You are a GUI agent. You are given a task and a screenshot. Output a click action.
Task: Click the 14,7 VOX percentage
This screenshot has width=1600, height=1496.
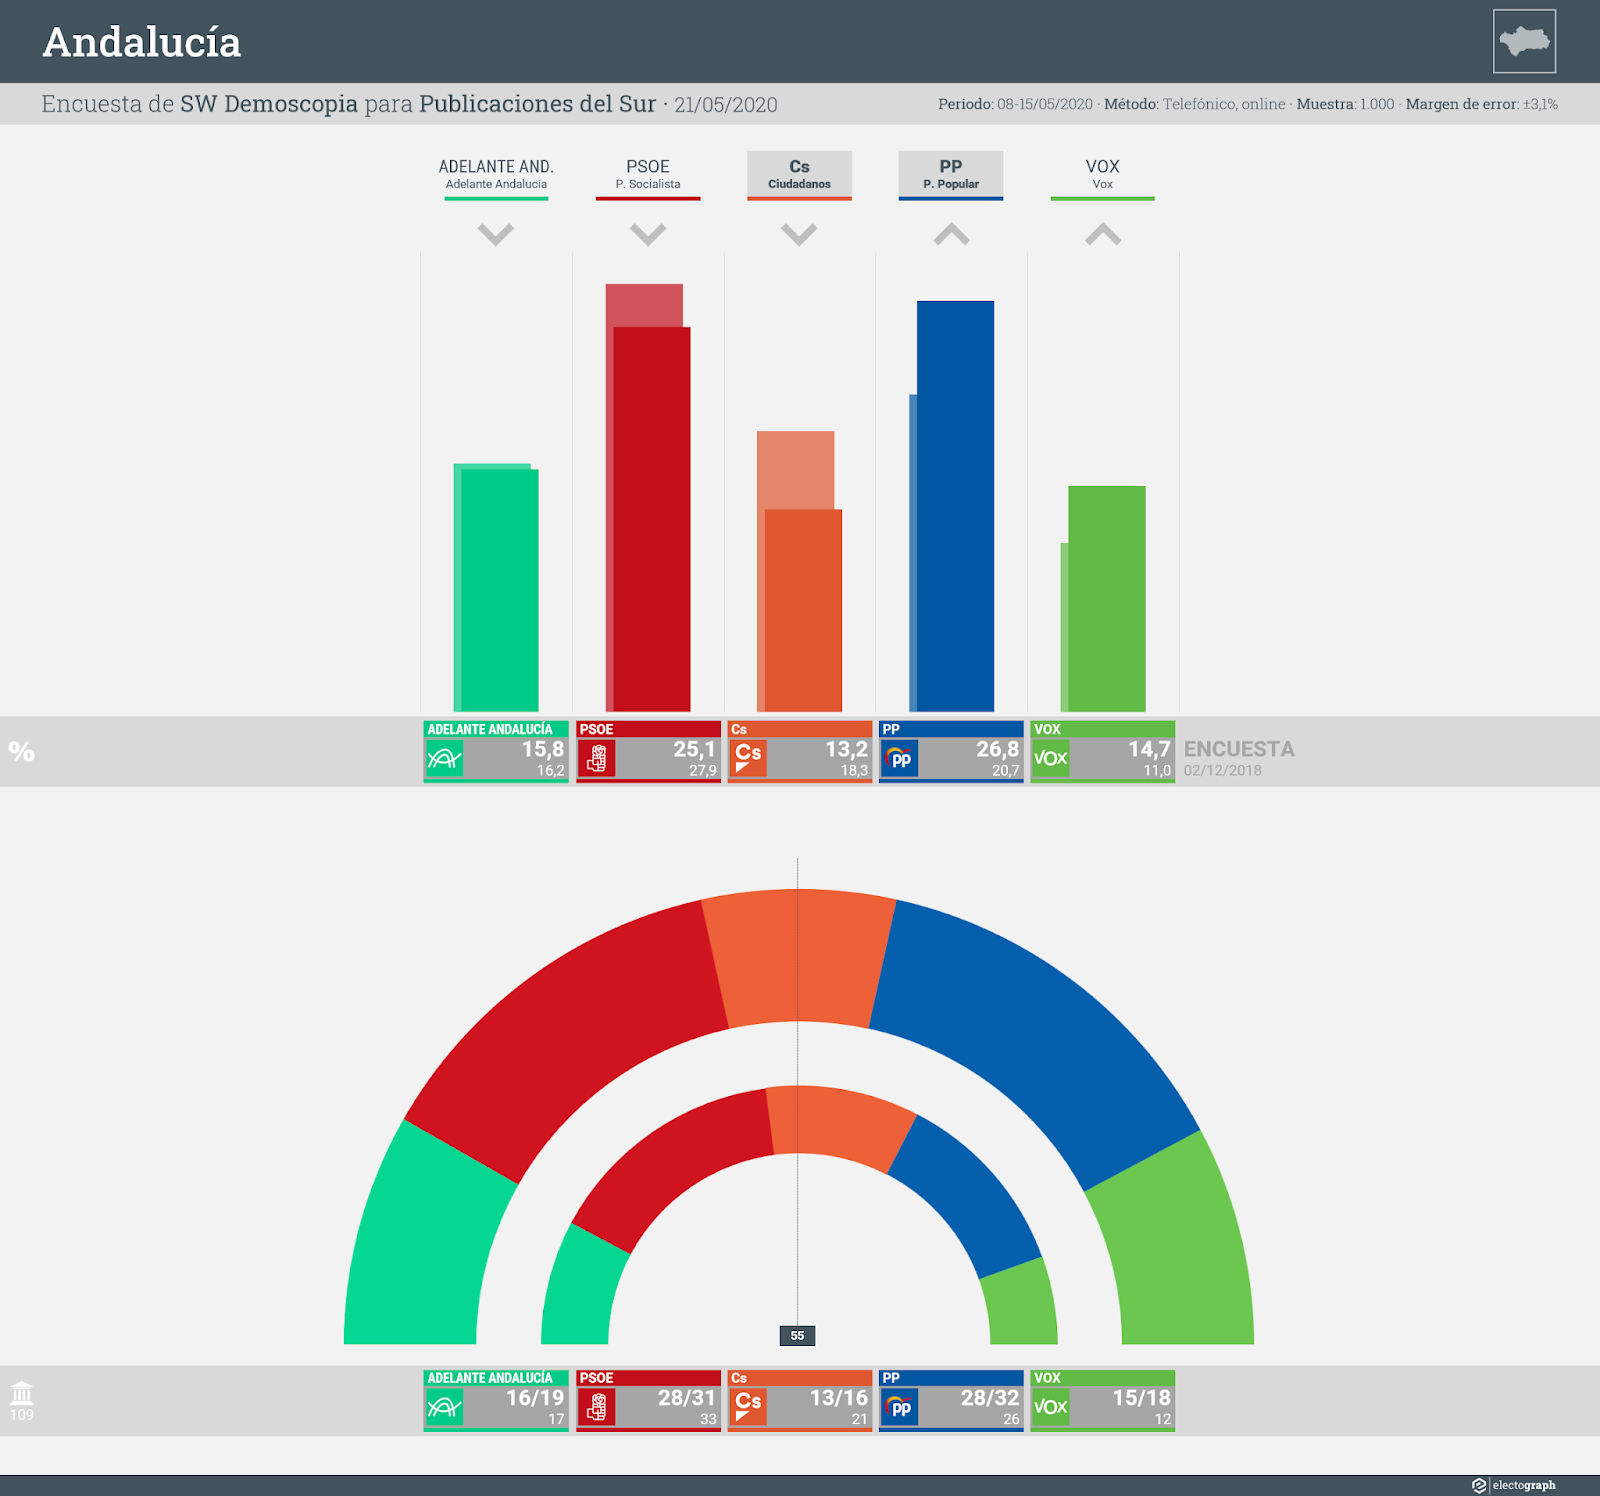pos(1150,749)
